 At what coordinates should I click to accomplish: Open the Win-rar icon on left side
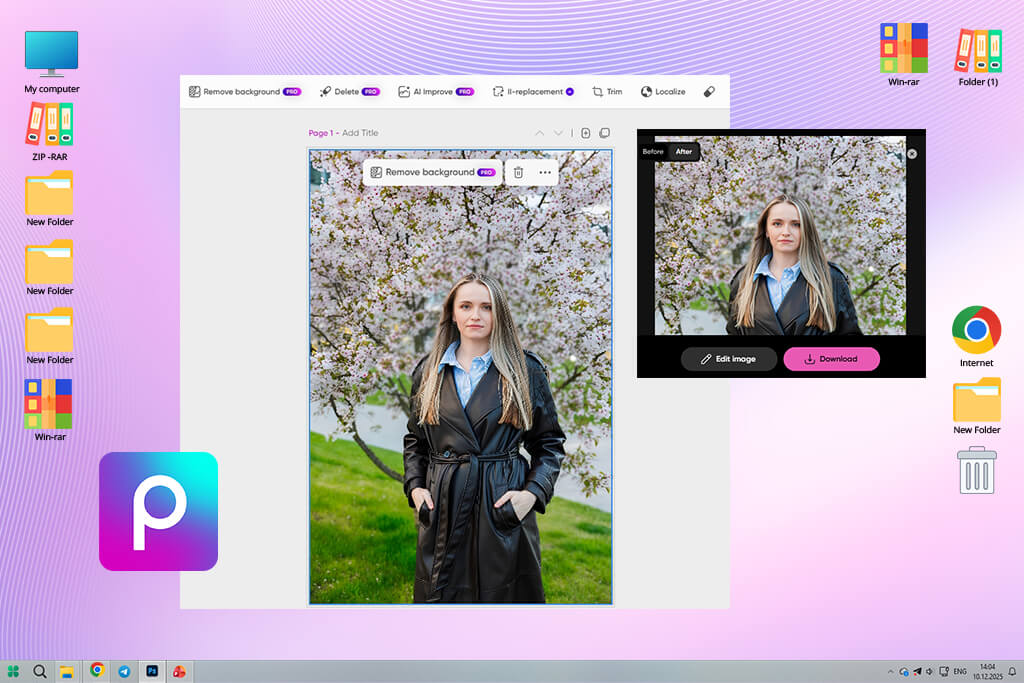[50, 410]
